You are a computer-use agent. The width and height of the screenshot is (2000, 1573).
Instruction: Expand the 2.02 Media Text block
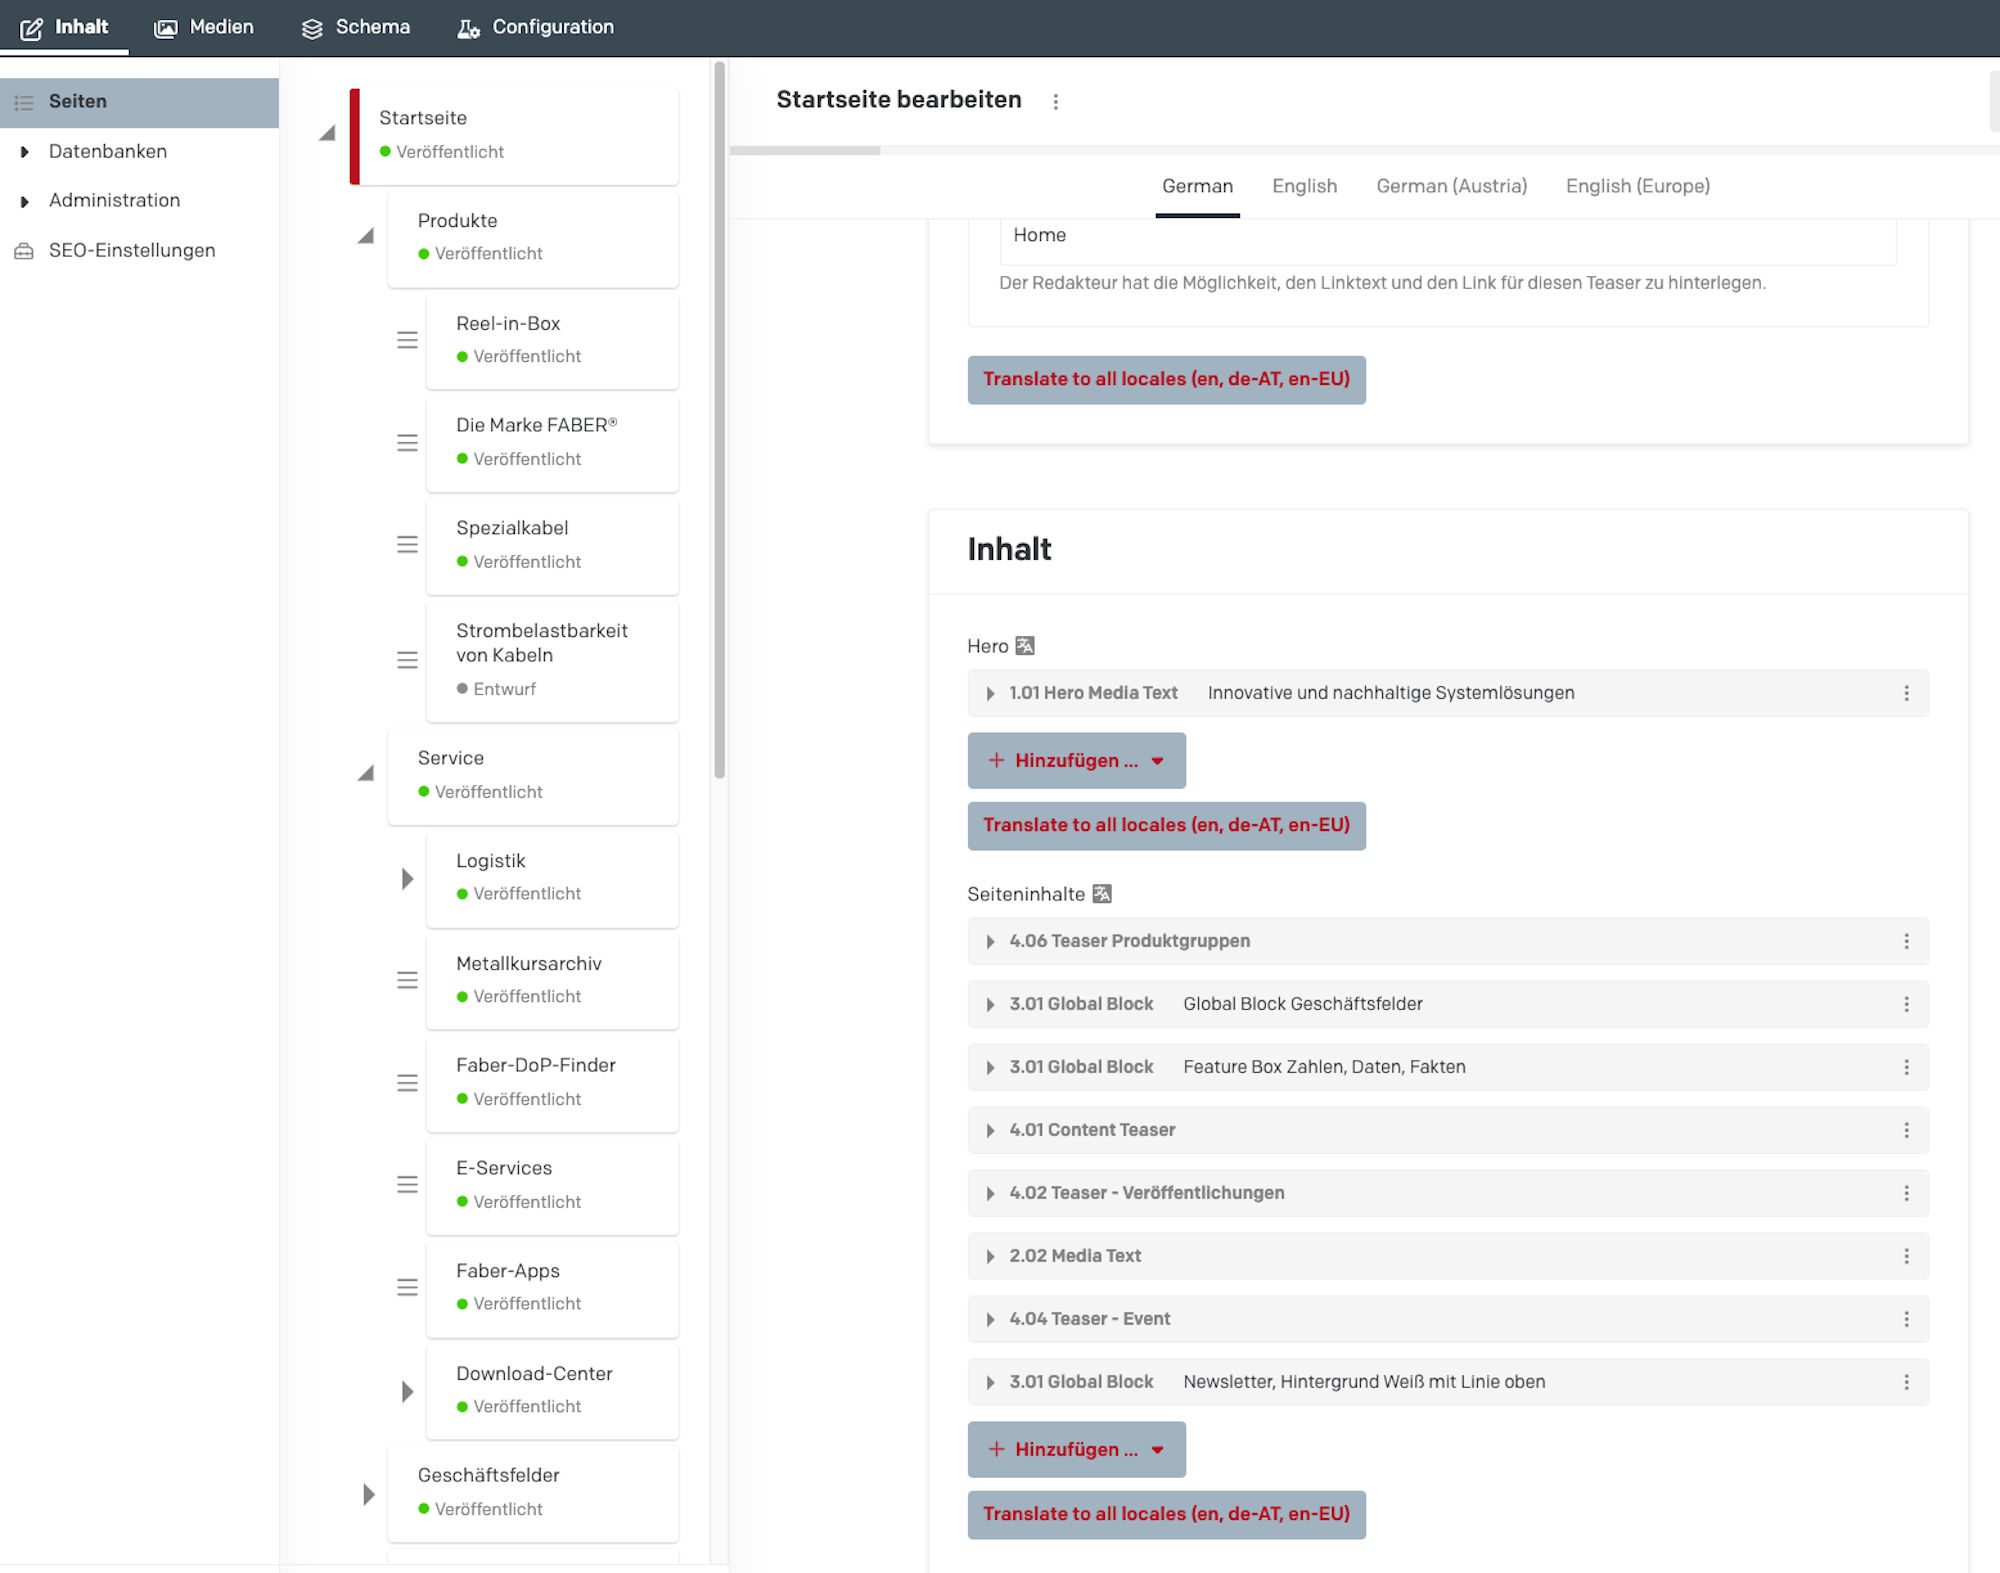(x=990, y=1256)
